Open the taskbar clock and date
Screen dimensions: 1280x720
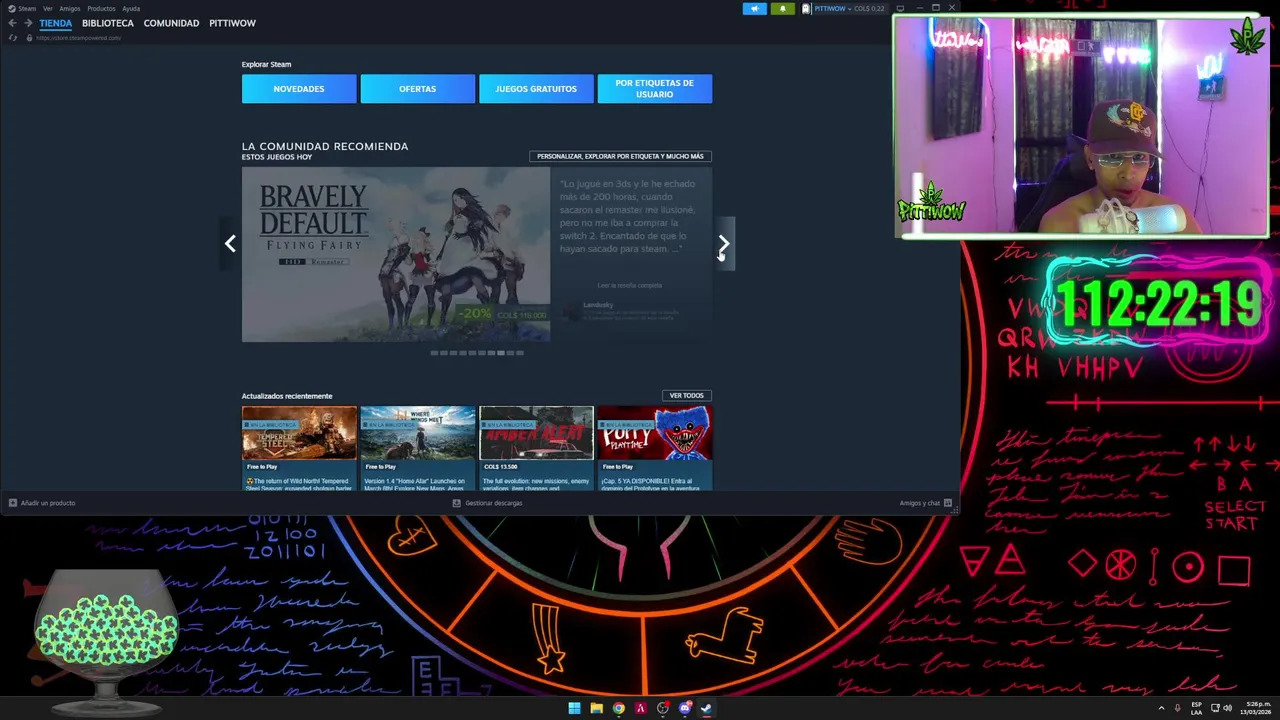[x=1255, y=708]
